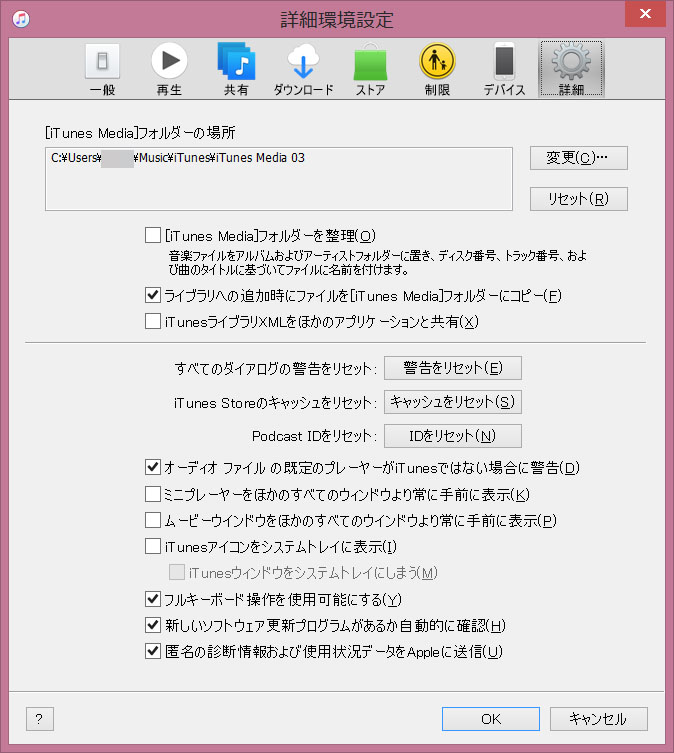This screenshot has height=753, width=674.
Task: Click the [iTunes Media]フォルダーの場所 label
Action: [140, 133]
